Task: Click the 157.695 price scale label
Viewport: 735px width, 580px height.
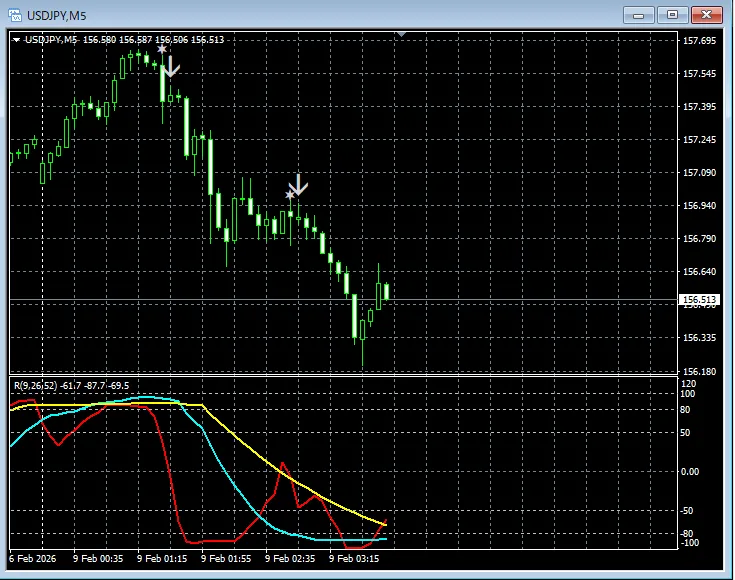Action: (x=699, y=41)
